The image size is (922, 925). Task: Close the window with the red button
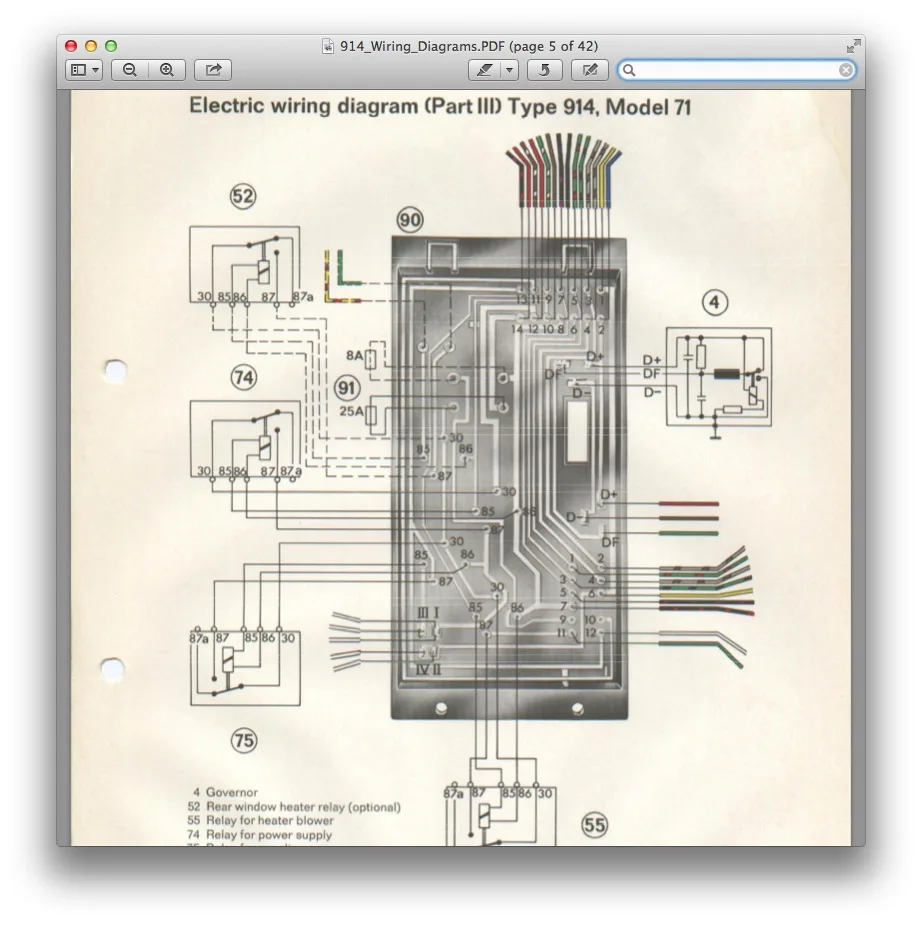point(71,46)
